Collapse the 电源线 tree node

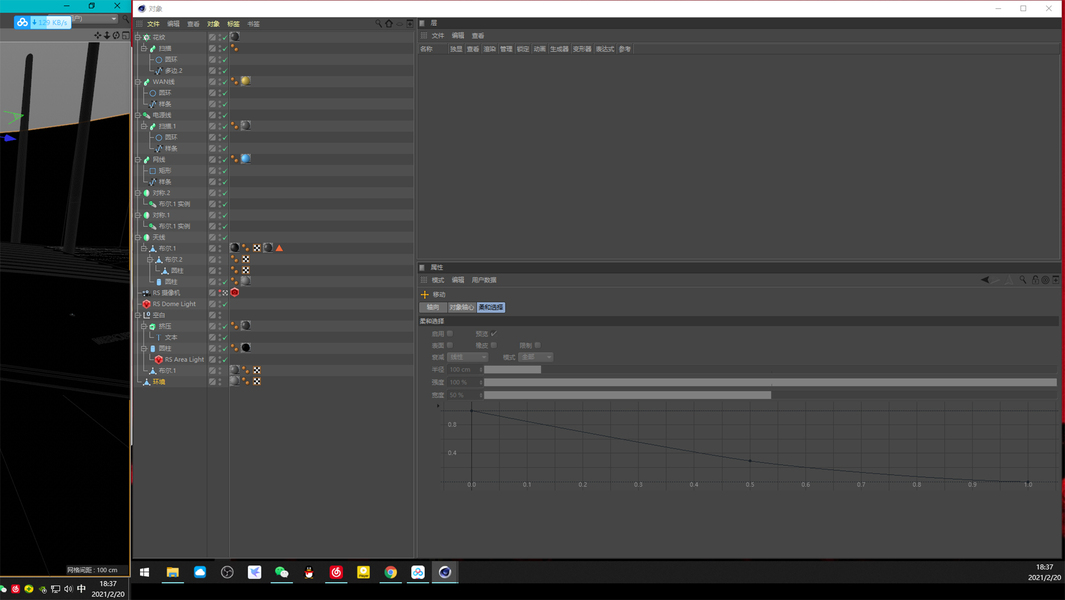pos(138,115)
